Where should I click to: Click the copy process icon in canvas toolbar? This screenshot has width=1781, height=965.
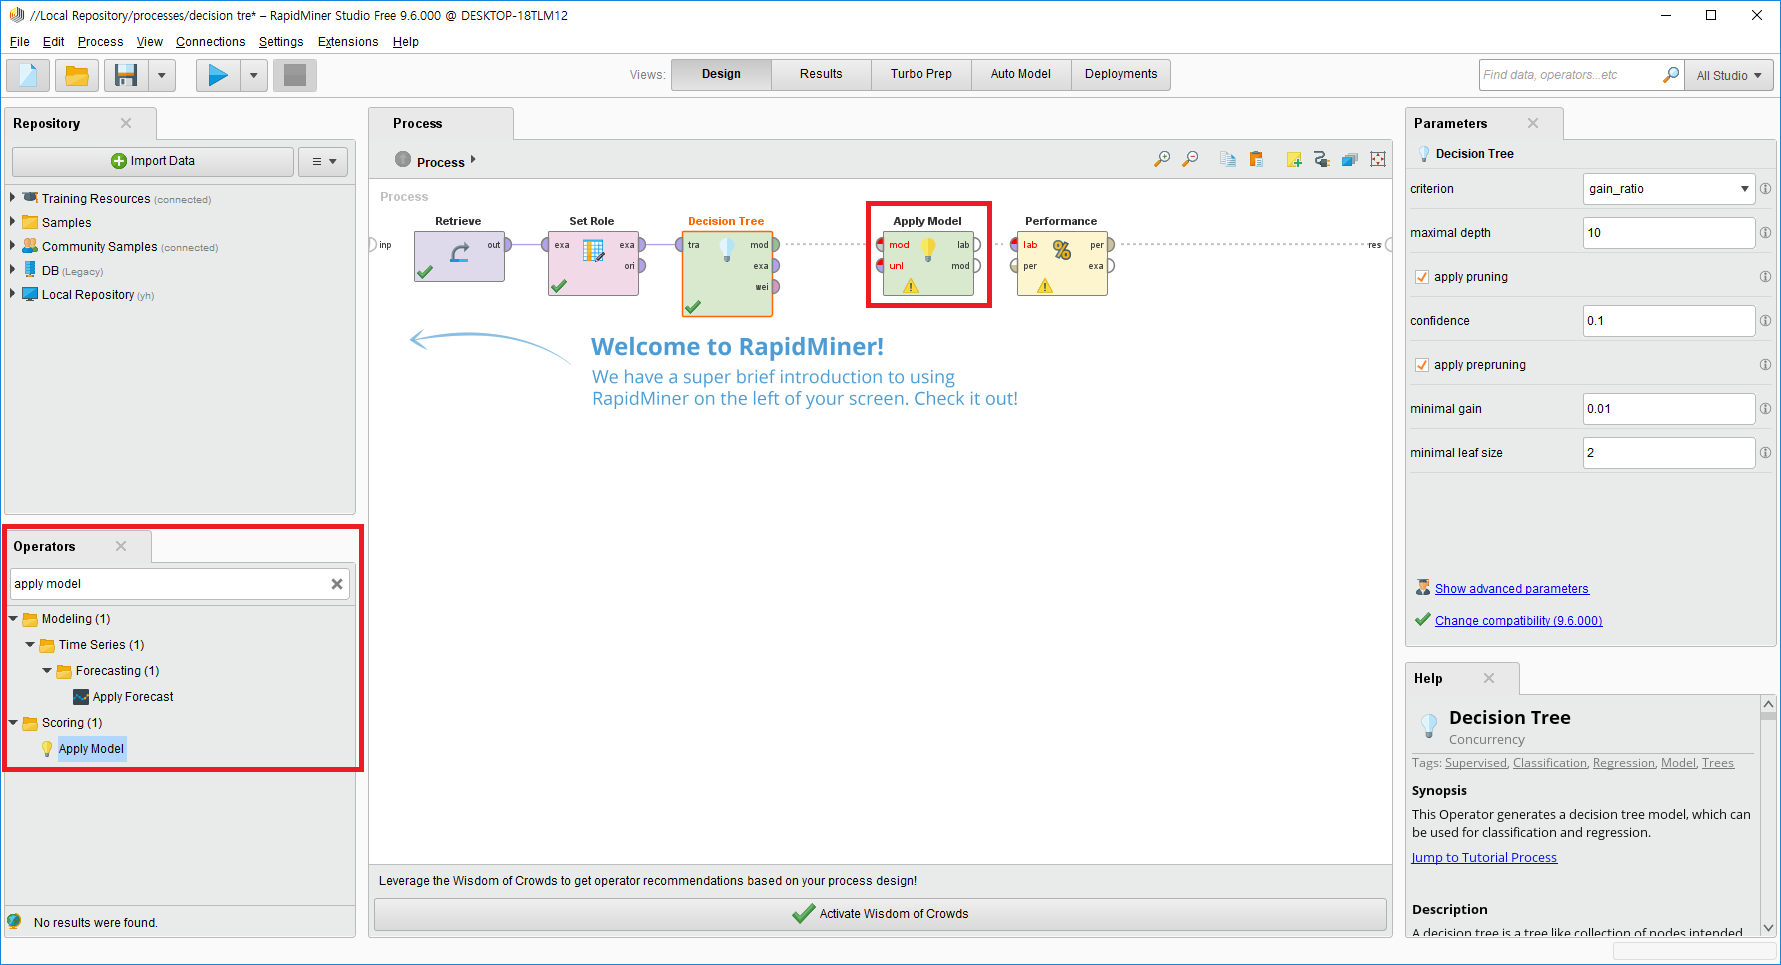pos(1228,159)
